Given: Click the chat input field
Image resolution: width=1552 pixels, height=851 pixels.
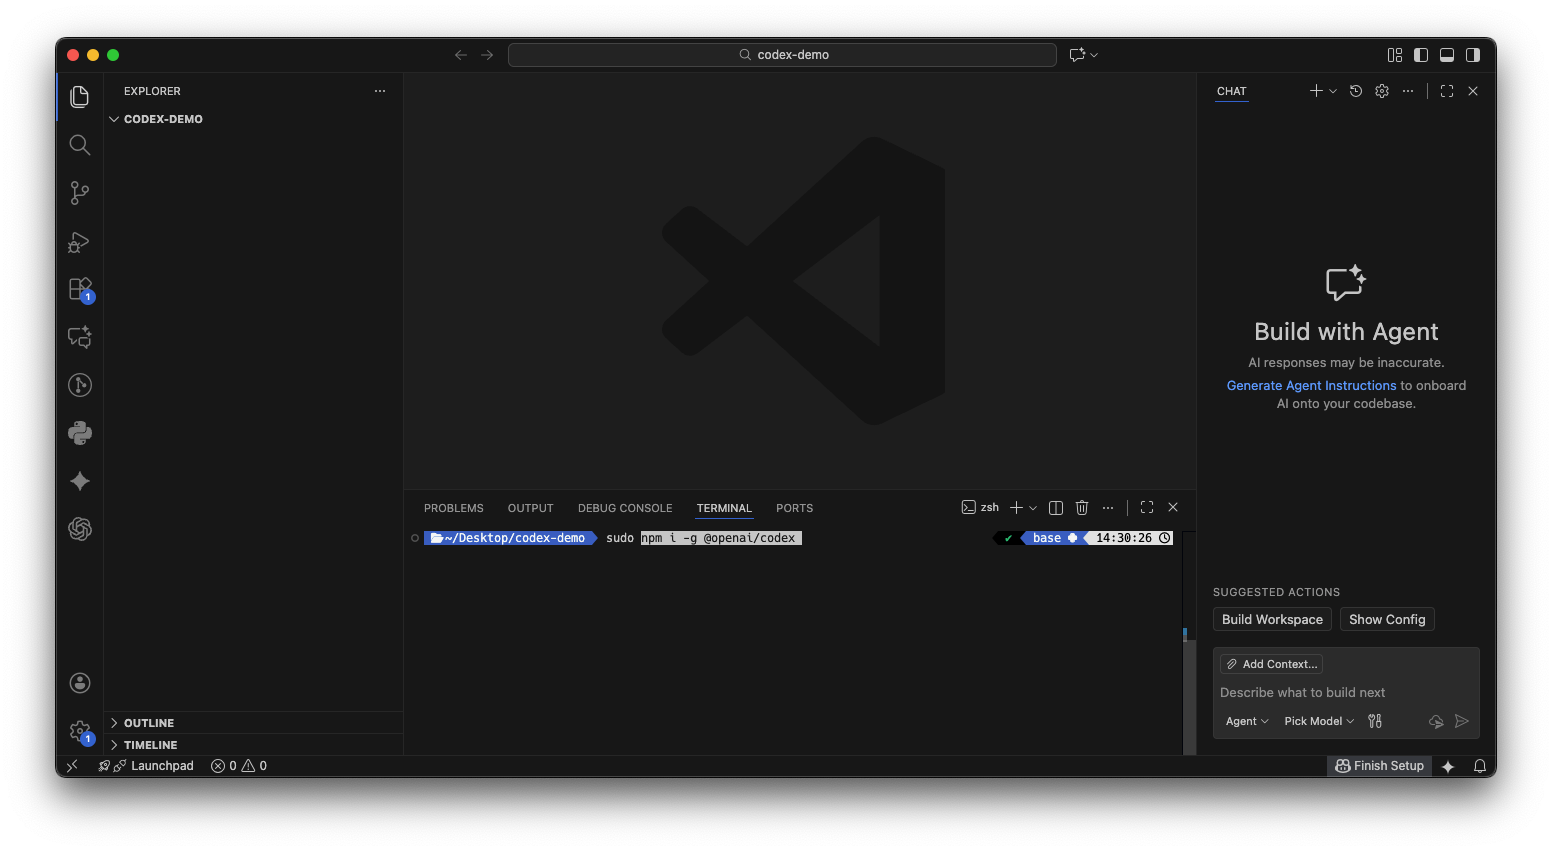Looking at the screenshot, I should tap(1345, 692).
